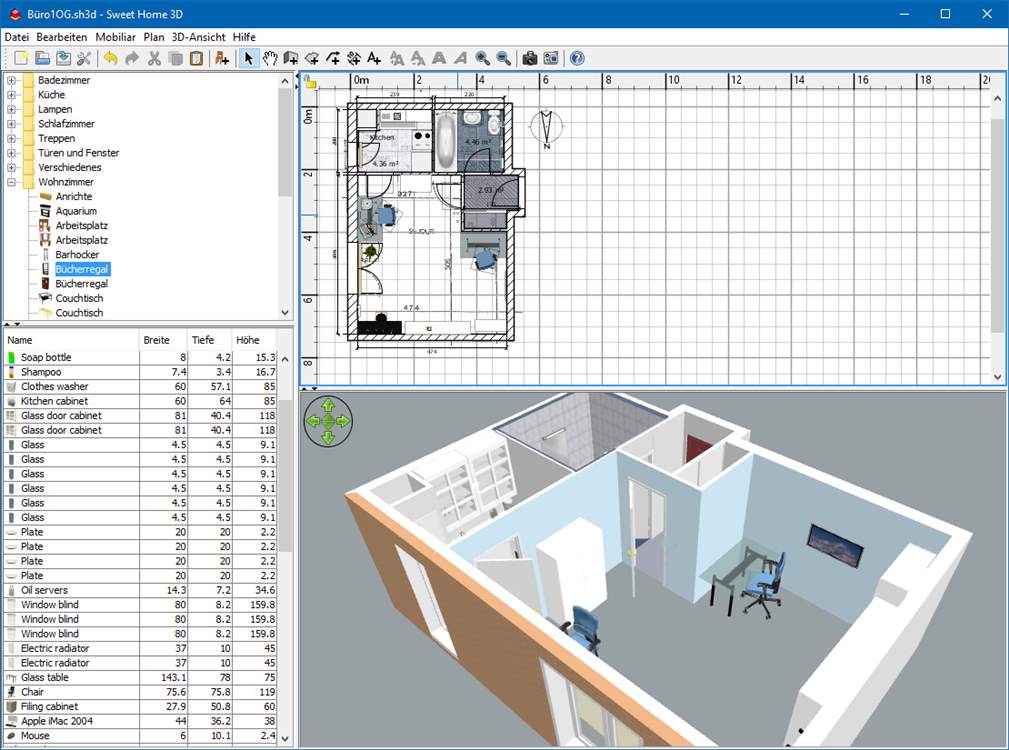Click furniture list scrollbar down arrow

285,739
